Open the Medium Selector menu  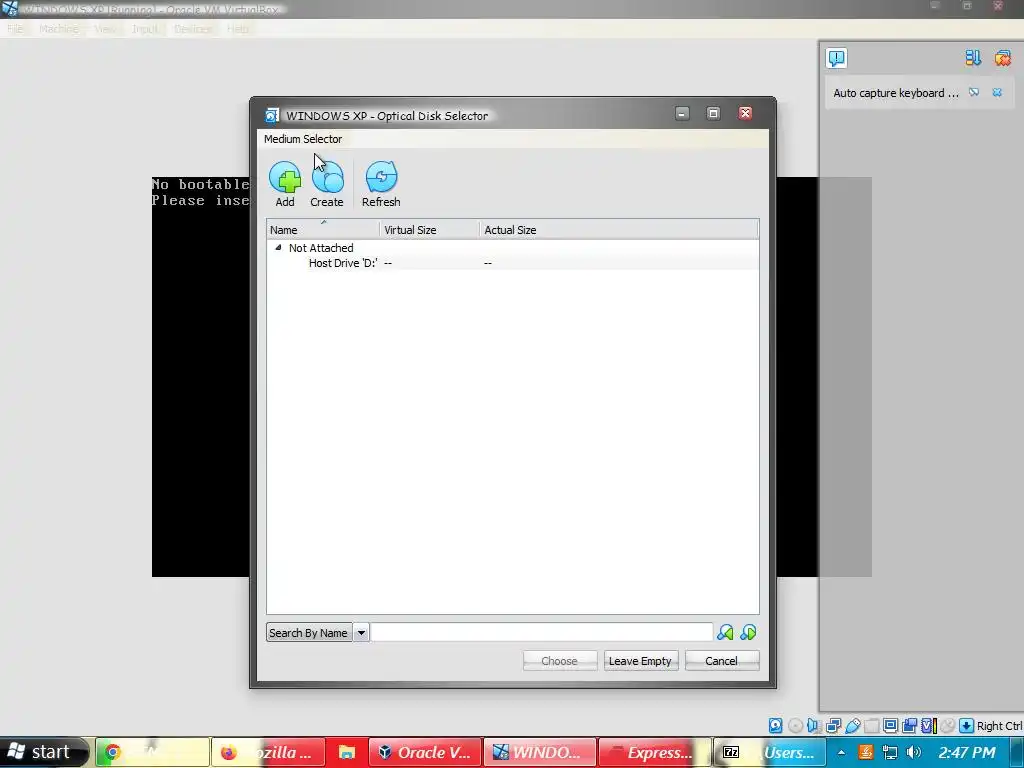(x=303, y=139)
